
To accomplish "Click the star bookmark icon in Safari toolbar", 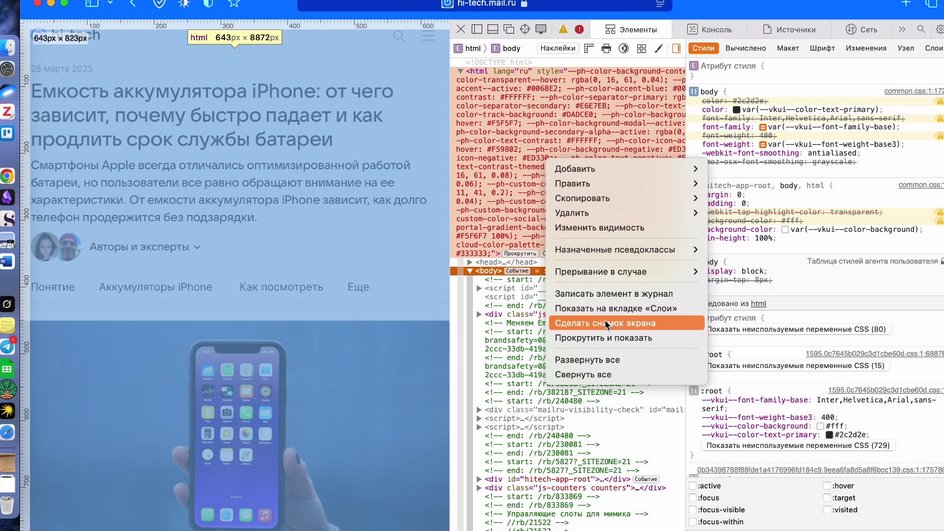I will [234, 4].
